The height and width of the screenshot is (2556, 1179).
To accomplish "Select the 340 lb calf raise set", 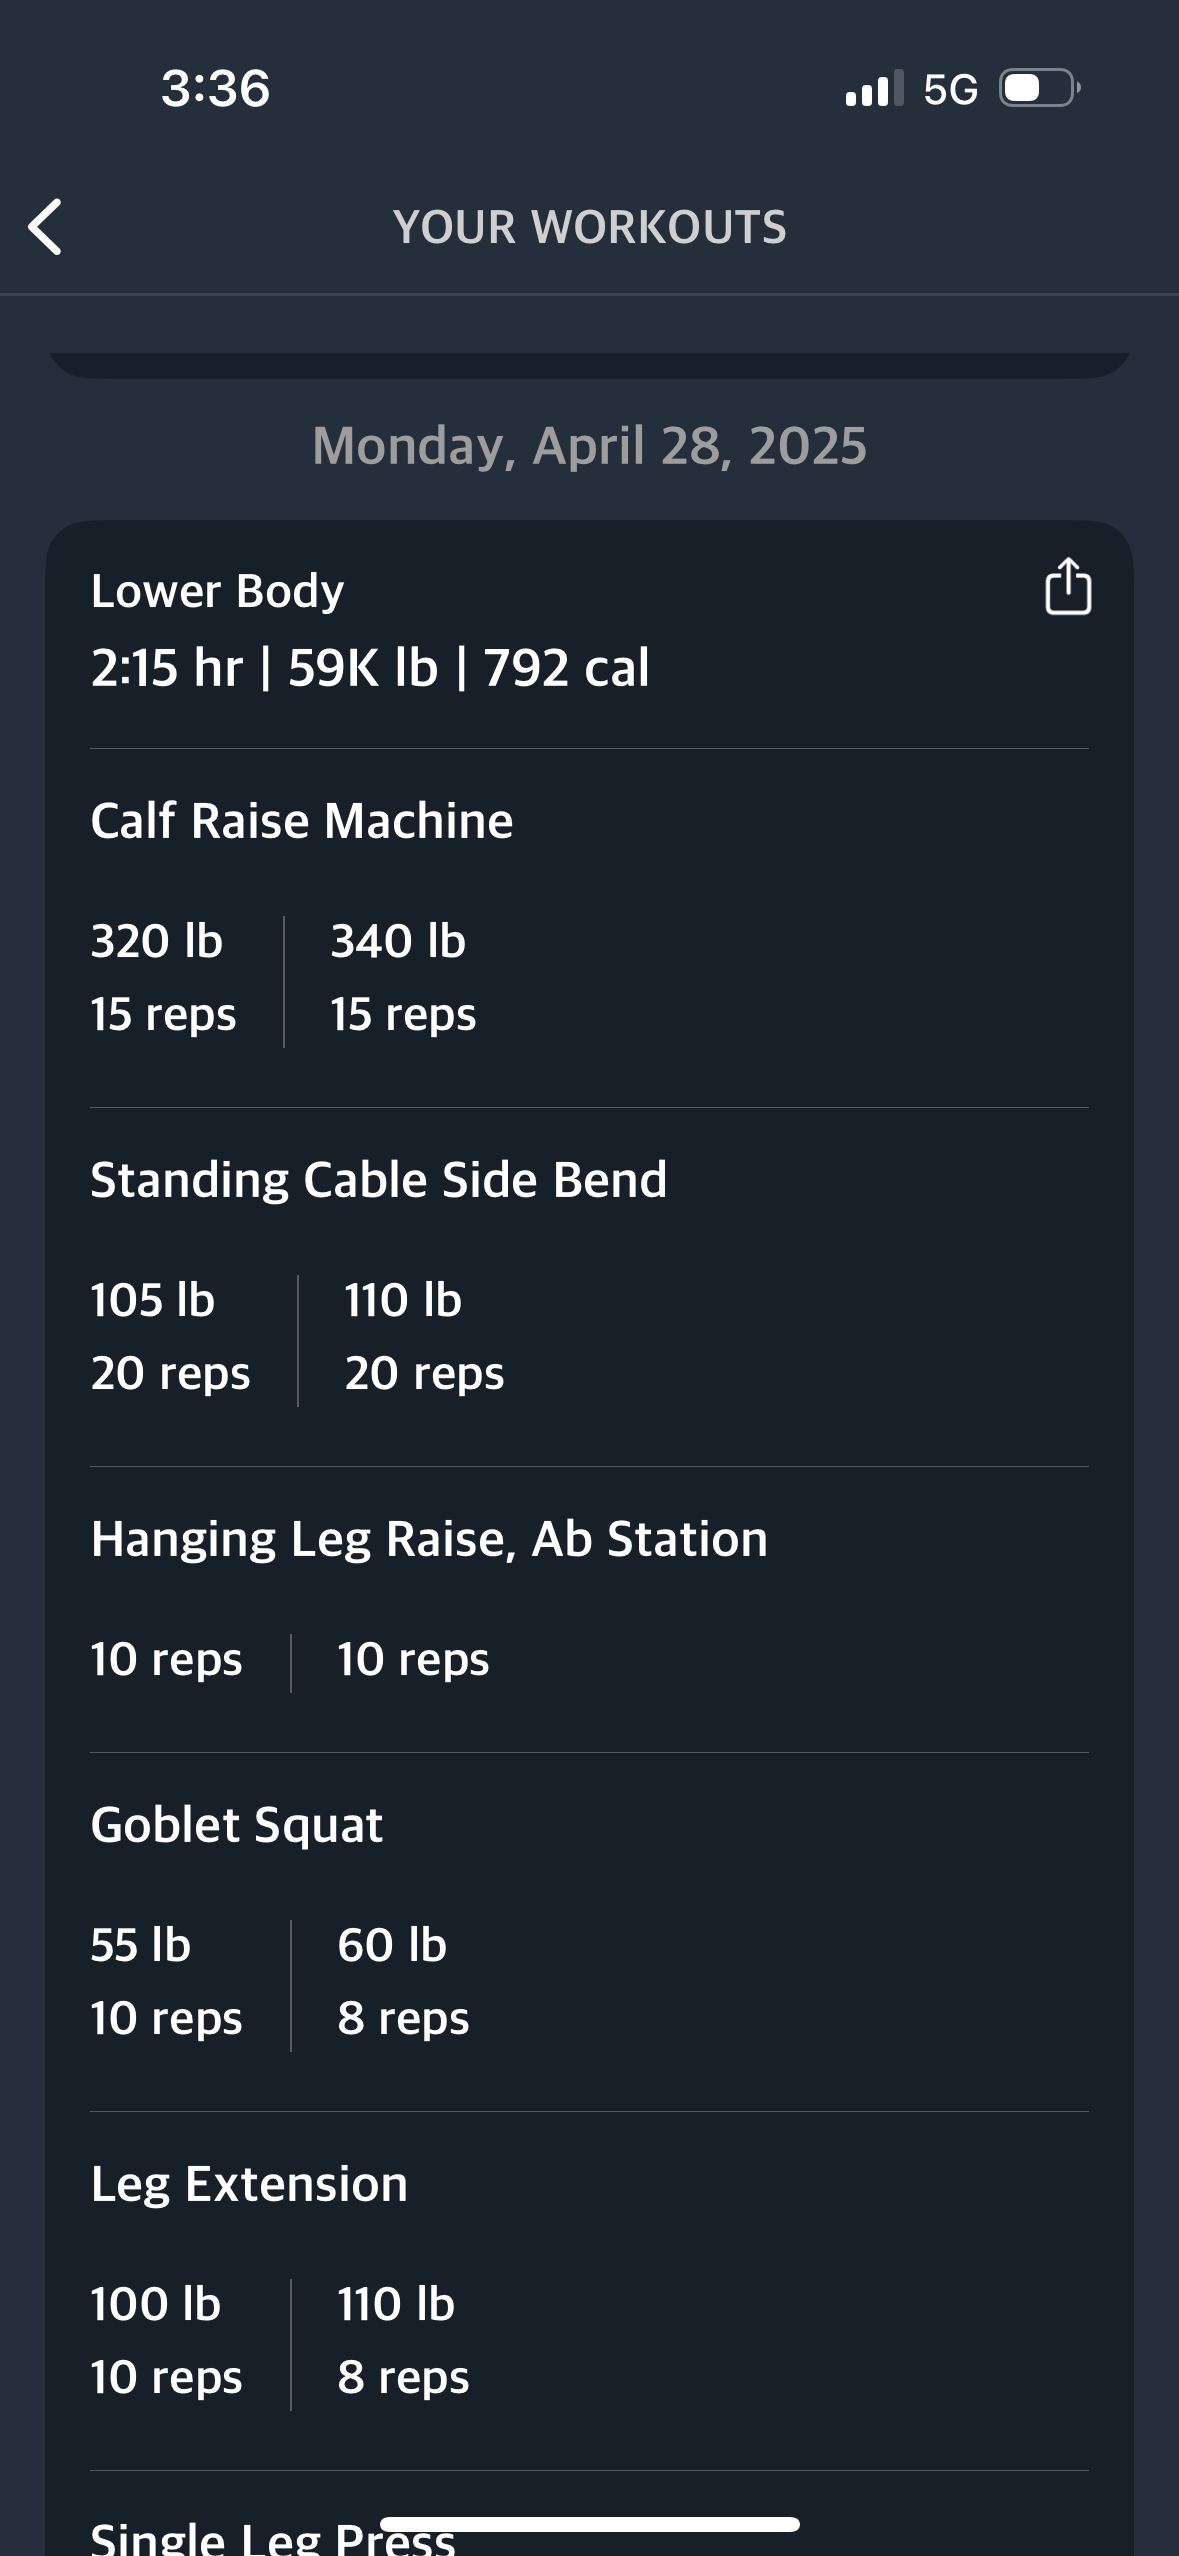I will 403,977.
